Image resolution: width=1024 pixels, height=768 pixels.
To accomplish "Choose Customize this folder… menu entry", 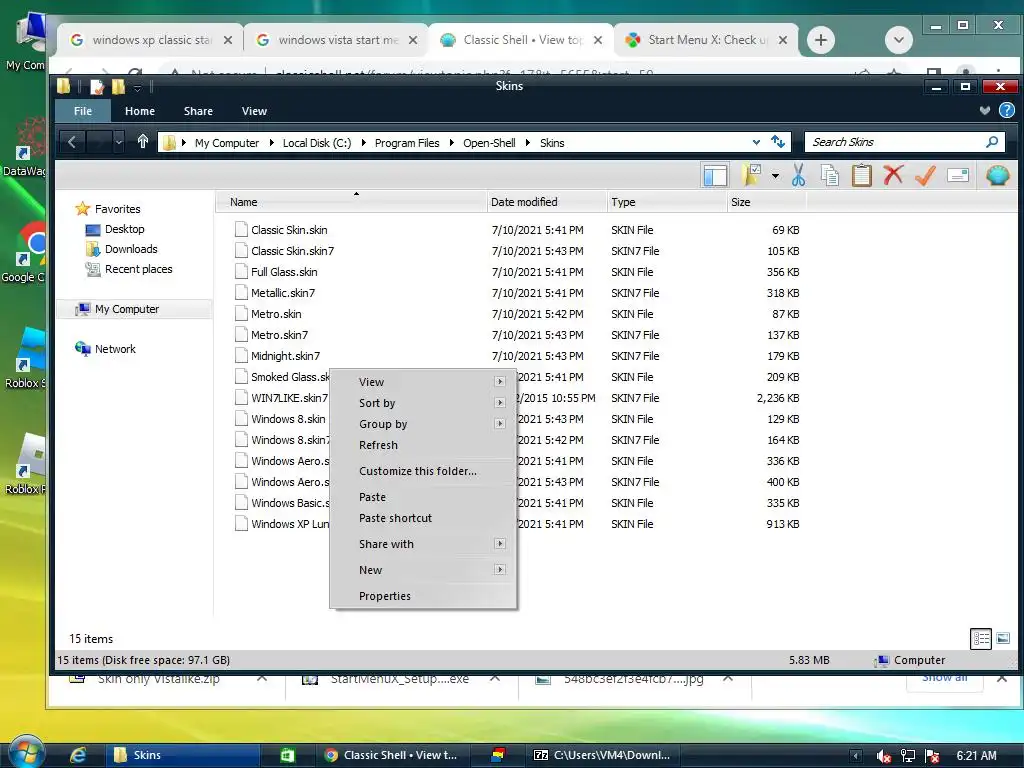I will pos(423,471).
